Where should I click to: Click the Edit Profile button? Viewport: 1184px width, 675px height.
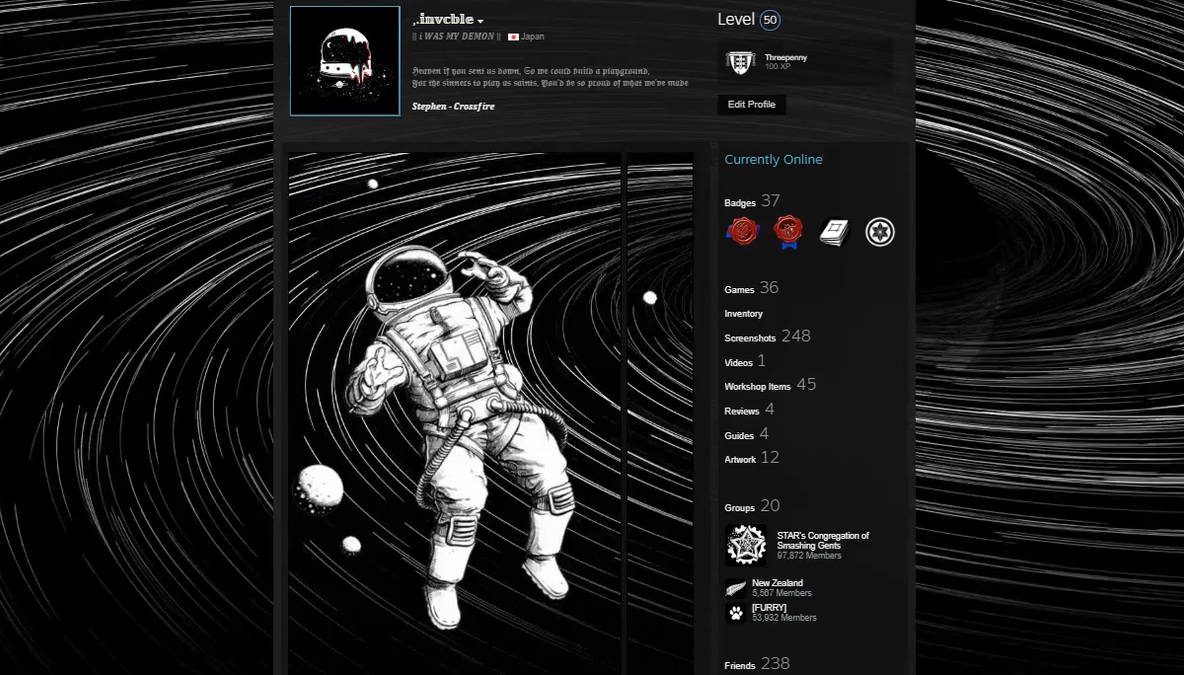tap(751, 104)
